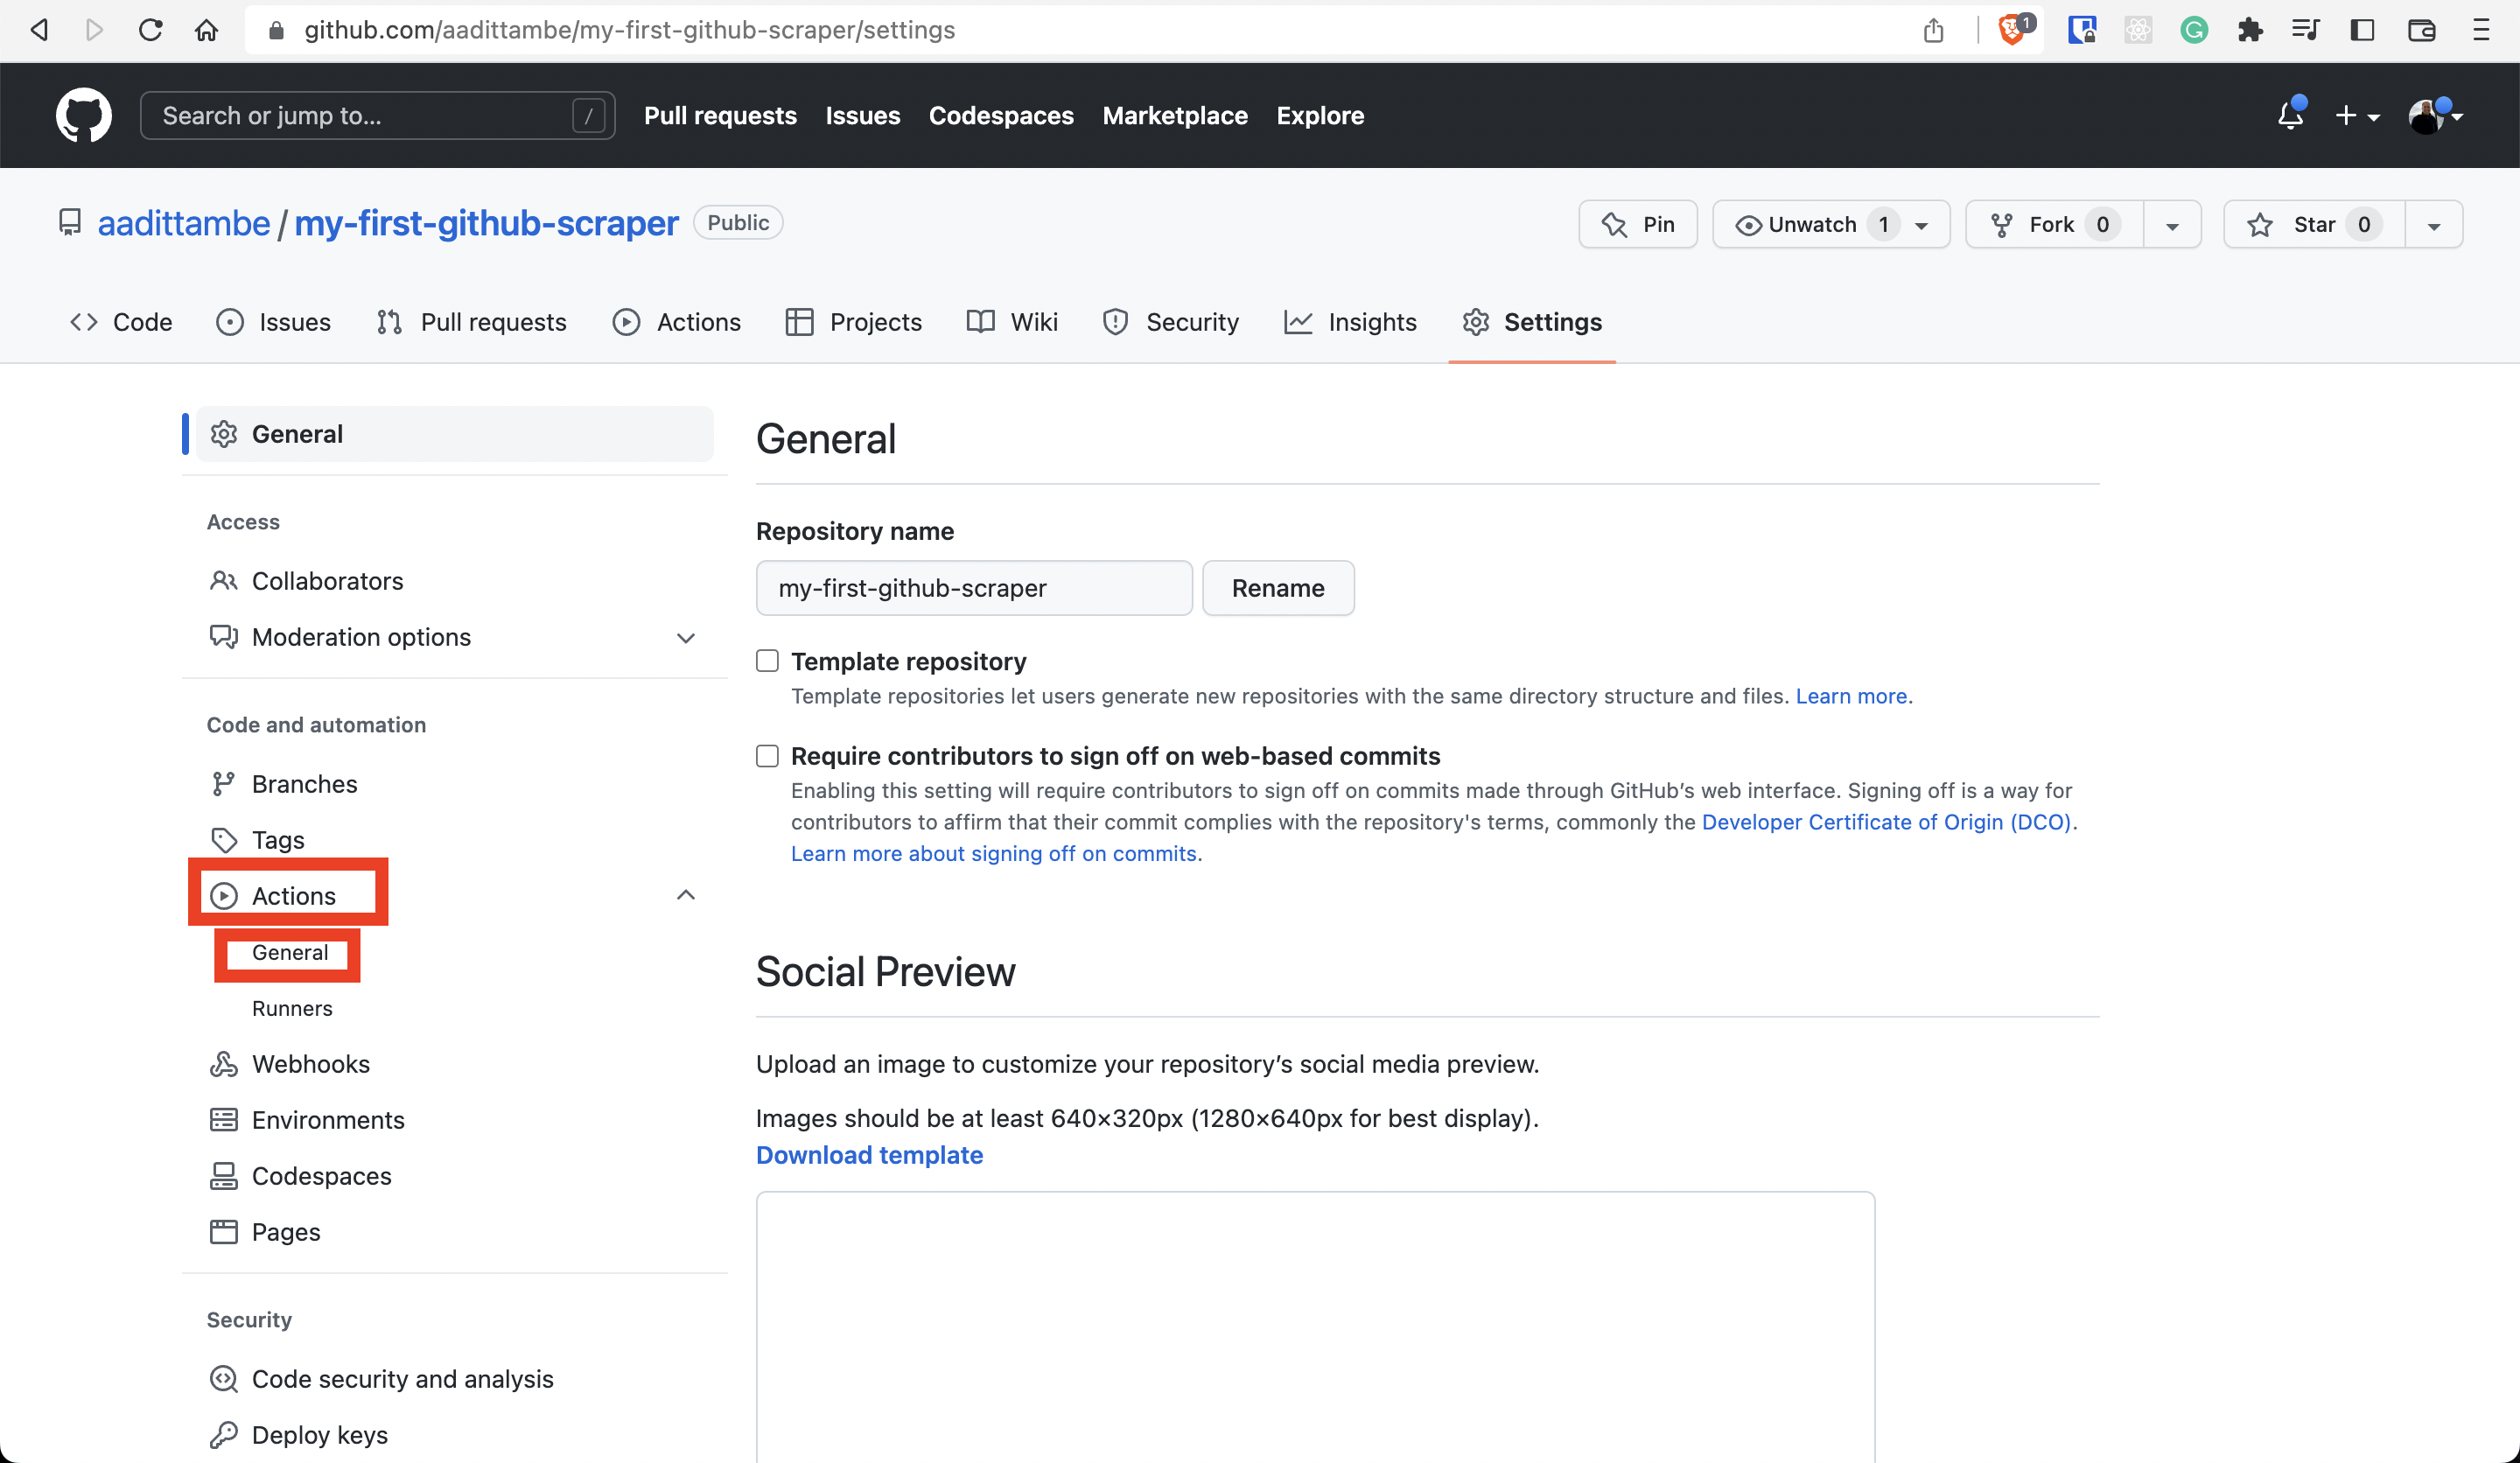
Task: Enable Require contributors to sign off checkbox
Action: coord(766,754)
